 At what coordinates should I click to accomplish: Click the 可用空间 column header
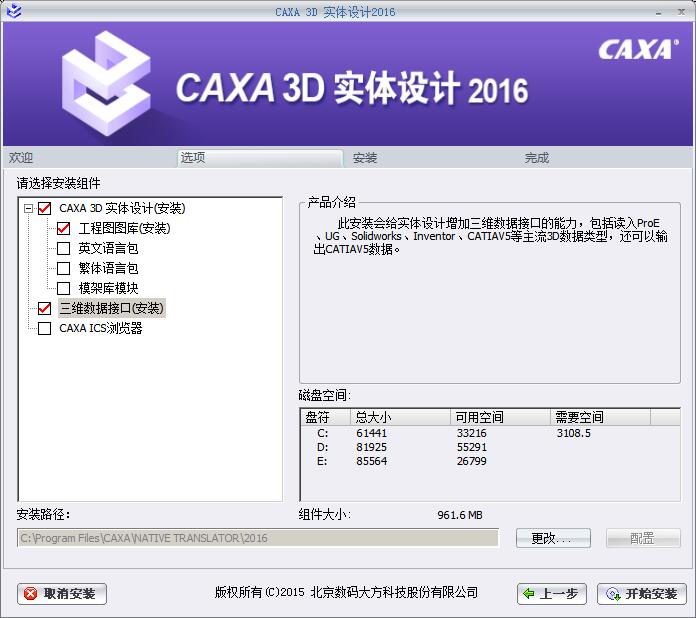click(500, 417)
